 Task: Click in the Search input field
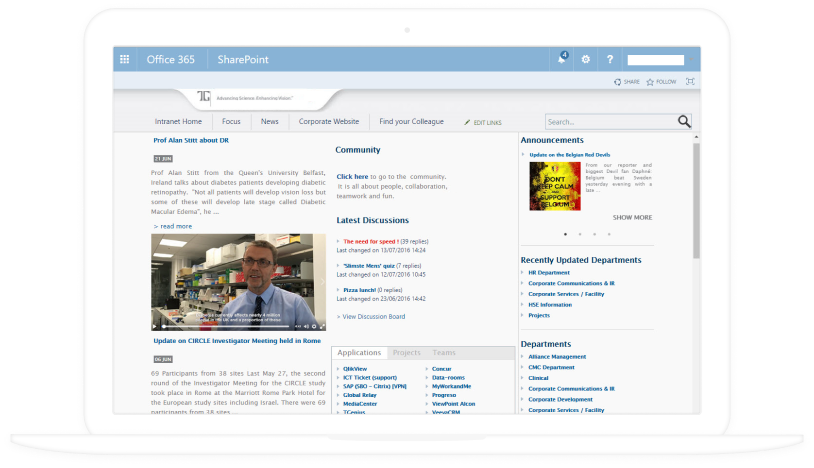[x=609, y=122]
